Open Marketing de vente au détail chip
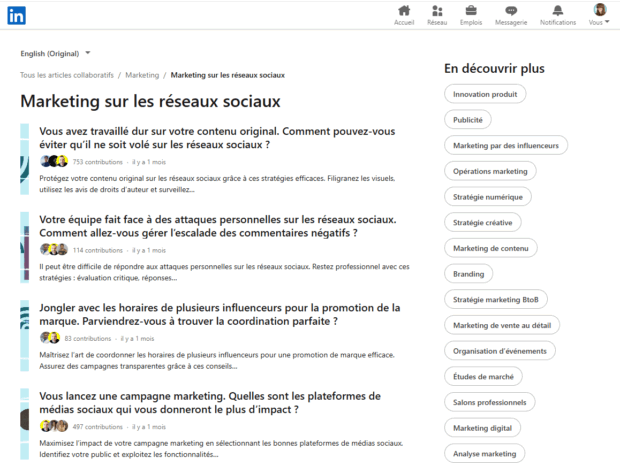This screenshot has width=620, height=466. tap(502, 325)
